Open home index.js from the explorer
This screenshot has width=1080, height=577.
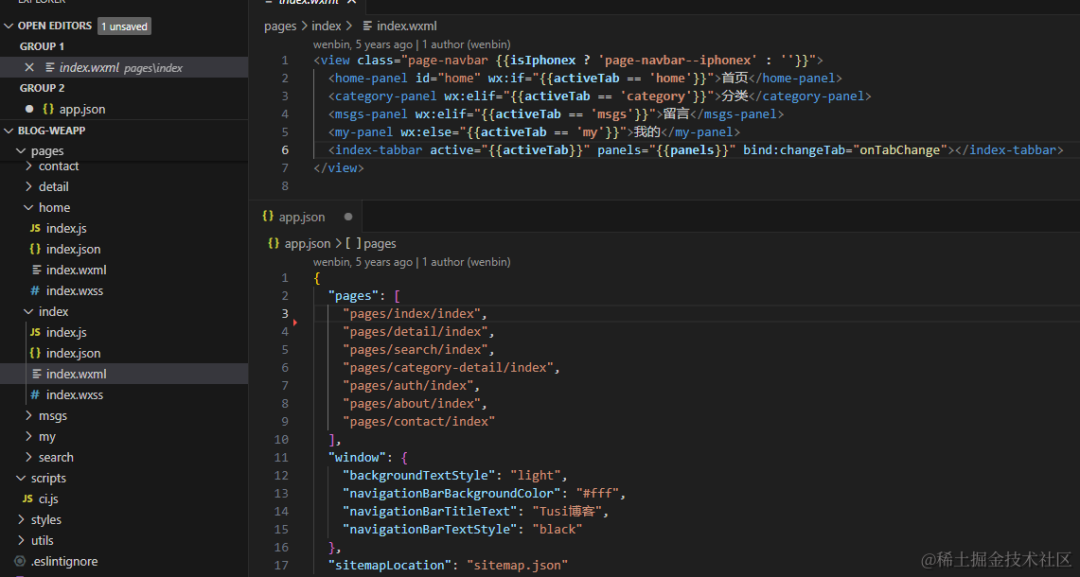[66, 228]
